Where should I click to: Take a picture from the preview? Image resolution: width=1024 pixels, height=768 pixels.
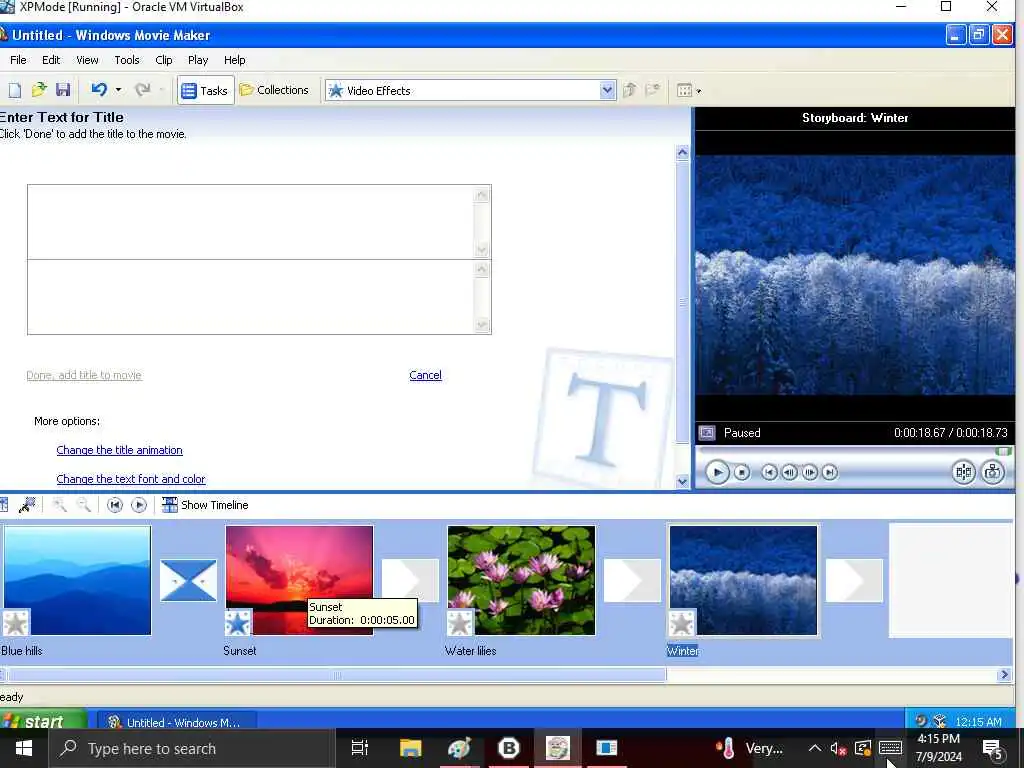[x=993, y=472]
